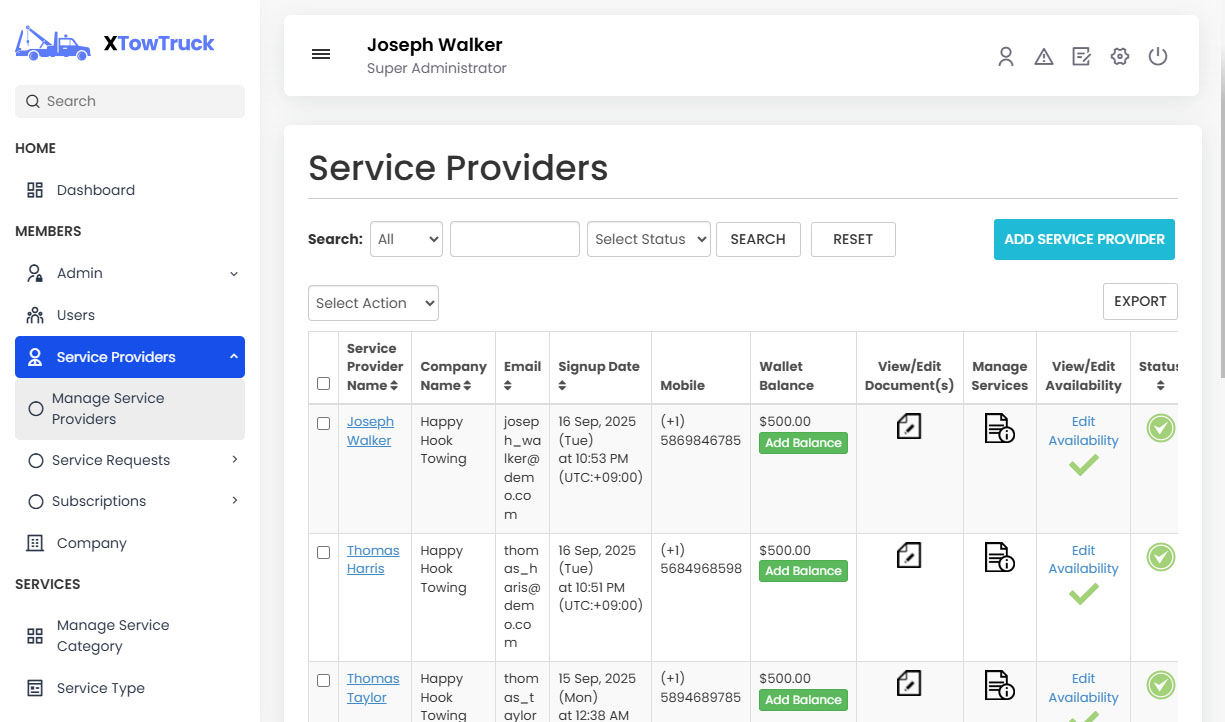The width and height of the screenshot is (1225, 722).
Task: Click the green status toggle for Thomas Taylor
Action: pyautogui.click(x=1160, y=685)
